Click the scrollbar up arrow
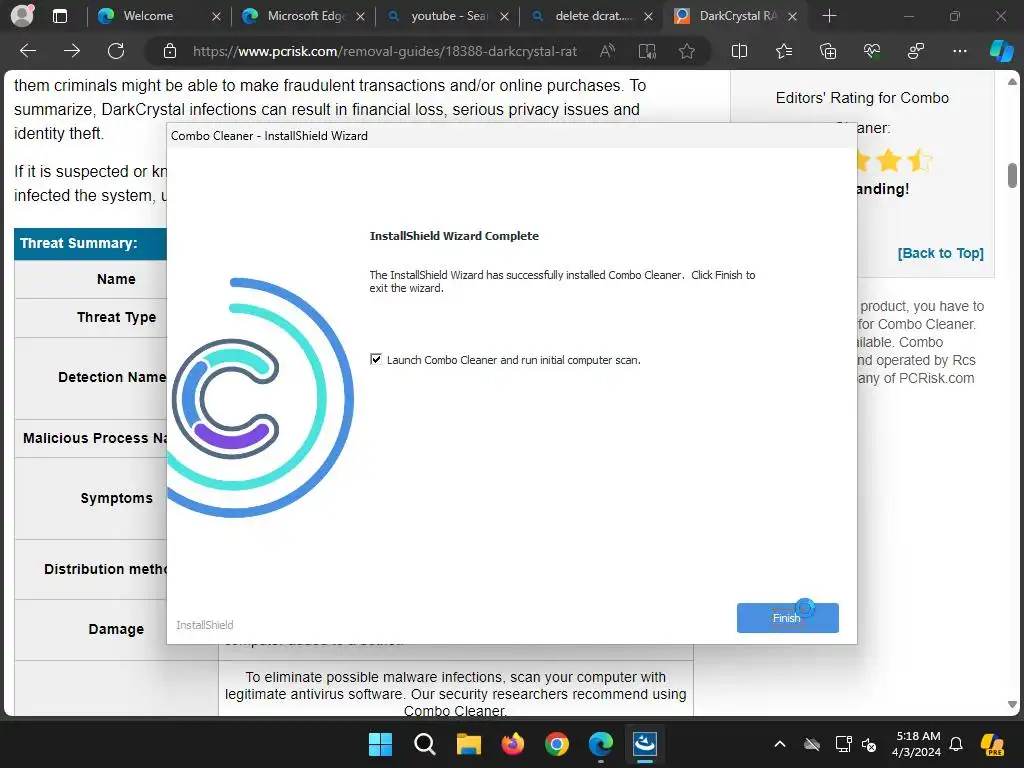This screenshot has width=1024, height=768. 1012,82
